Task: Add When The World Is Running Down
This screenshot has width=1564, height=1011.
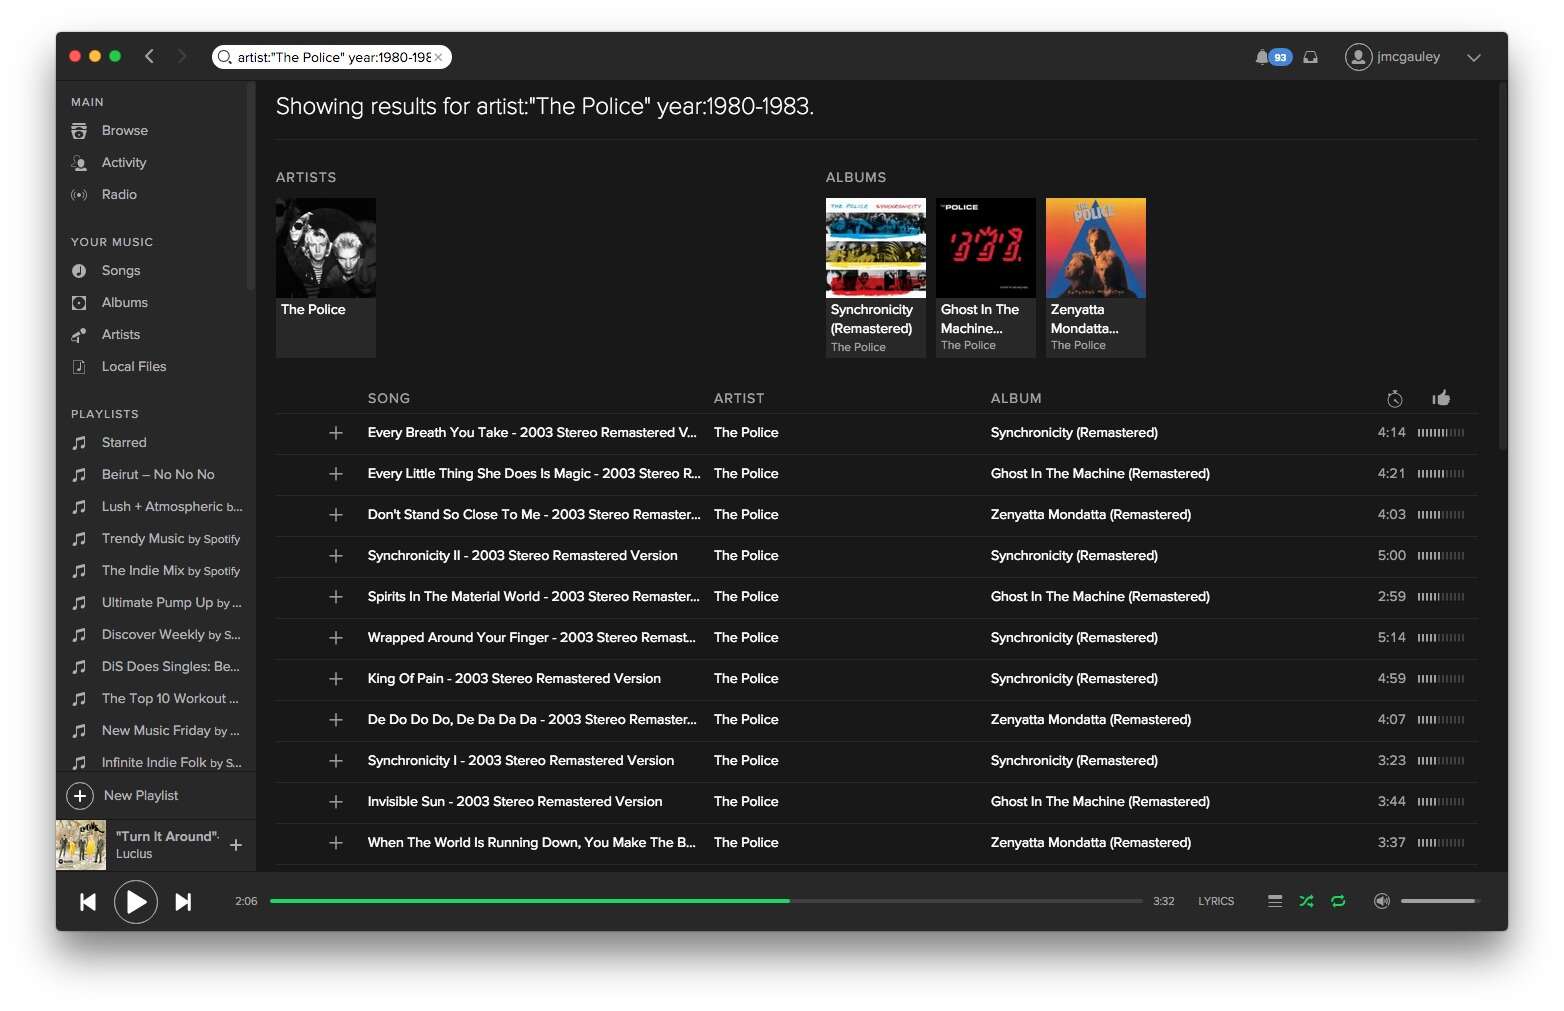Action: (336, 843)
